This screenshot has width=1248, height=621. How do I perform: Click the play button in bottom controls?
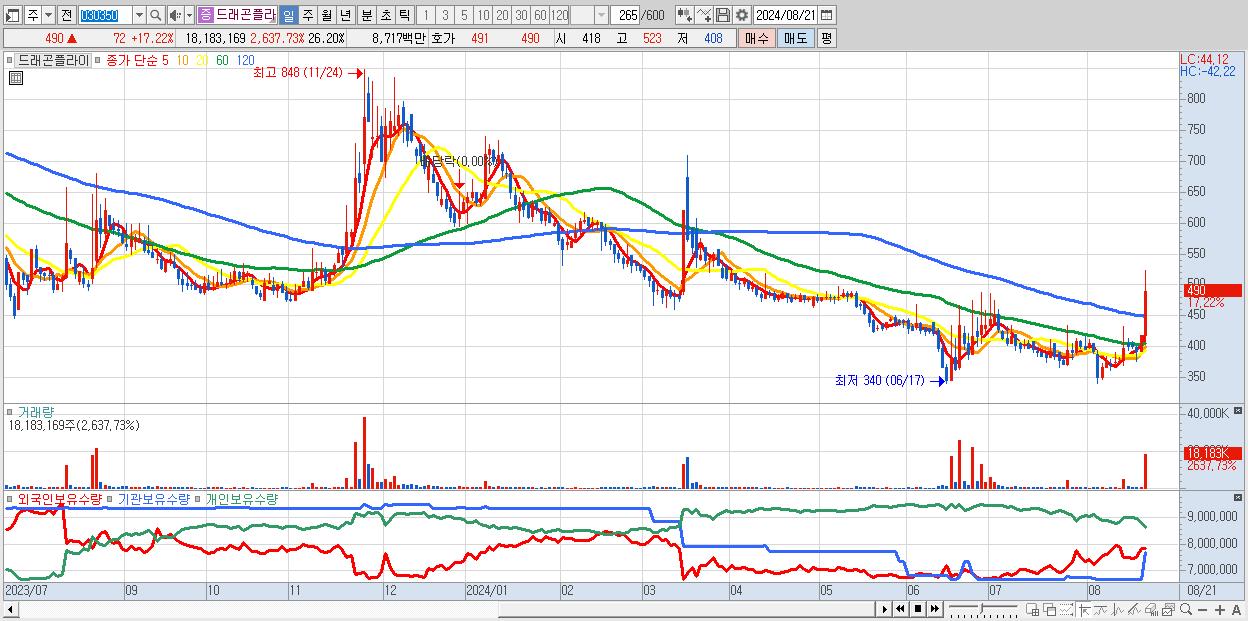(884, 609)
